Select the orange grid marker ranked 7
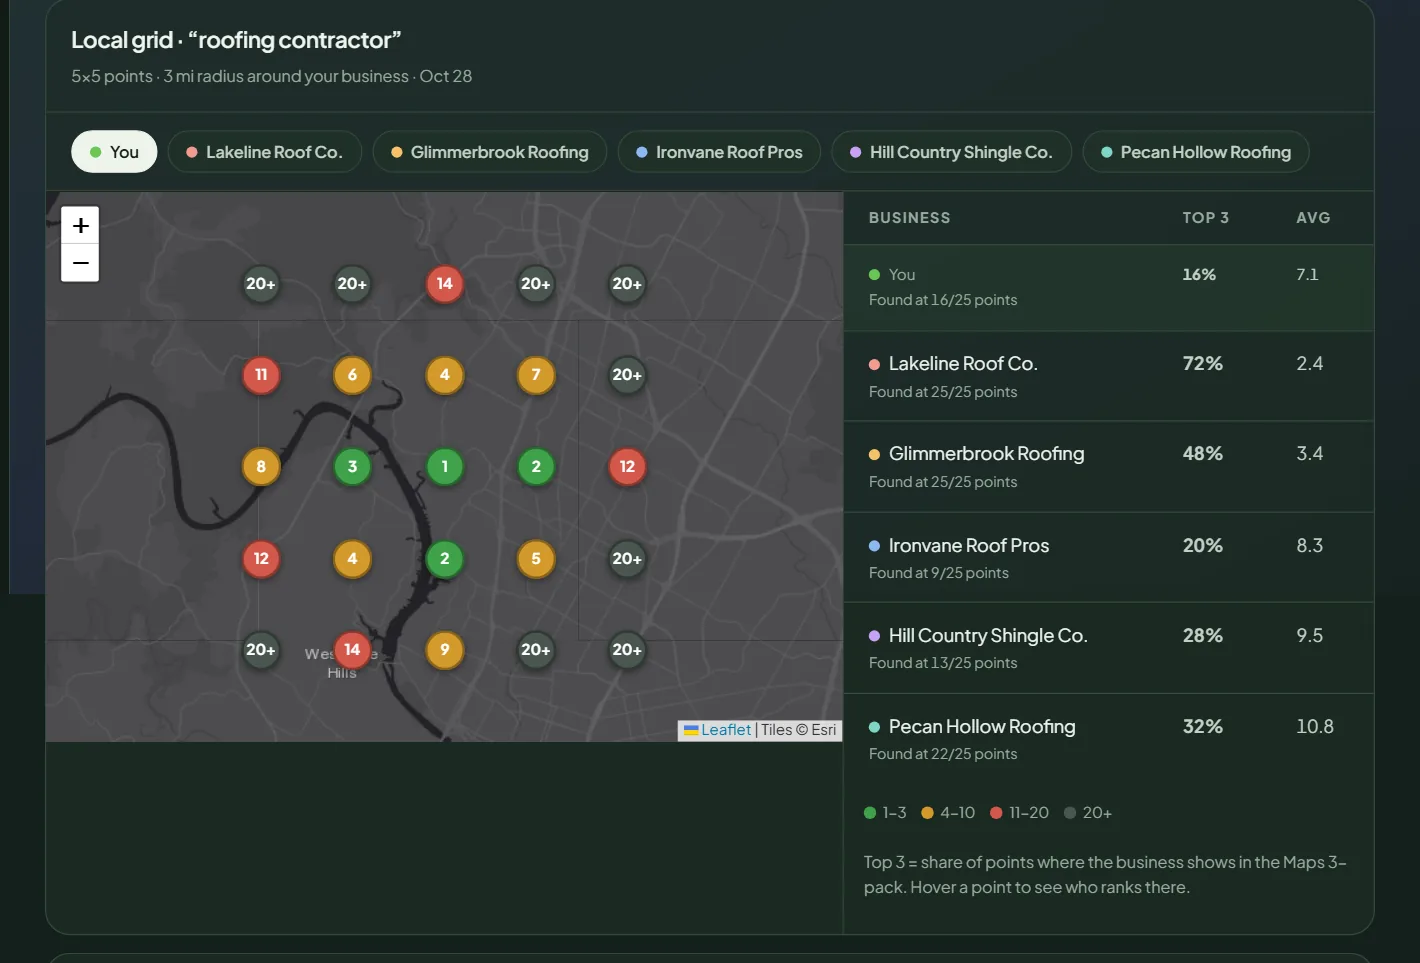 [x=536, y=375]
